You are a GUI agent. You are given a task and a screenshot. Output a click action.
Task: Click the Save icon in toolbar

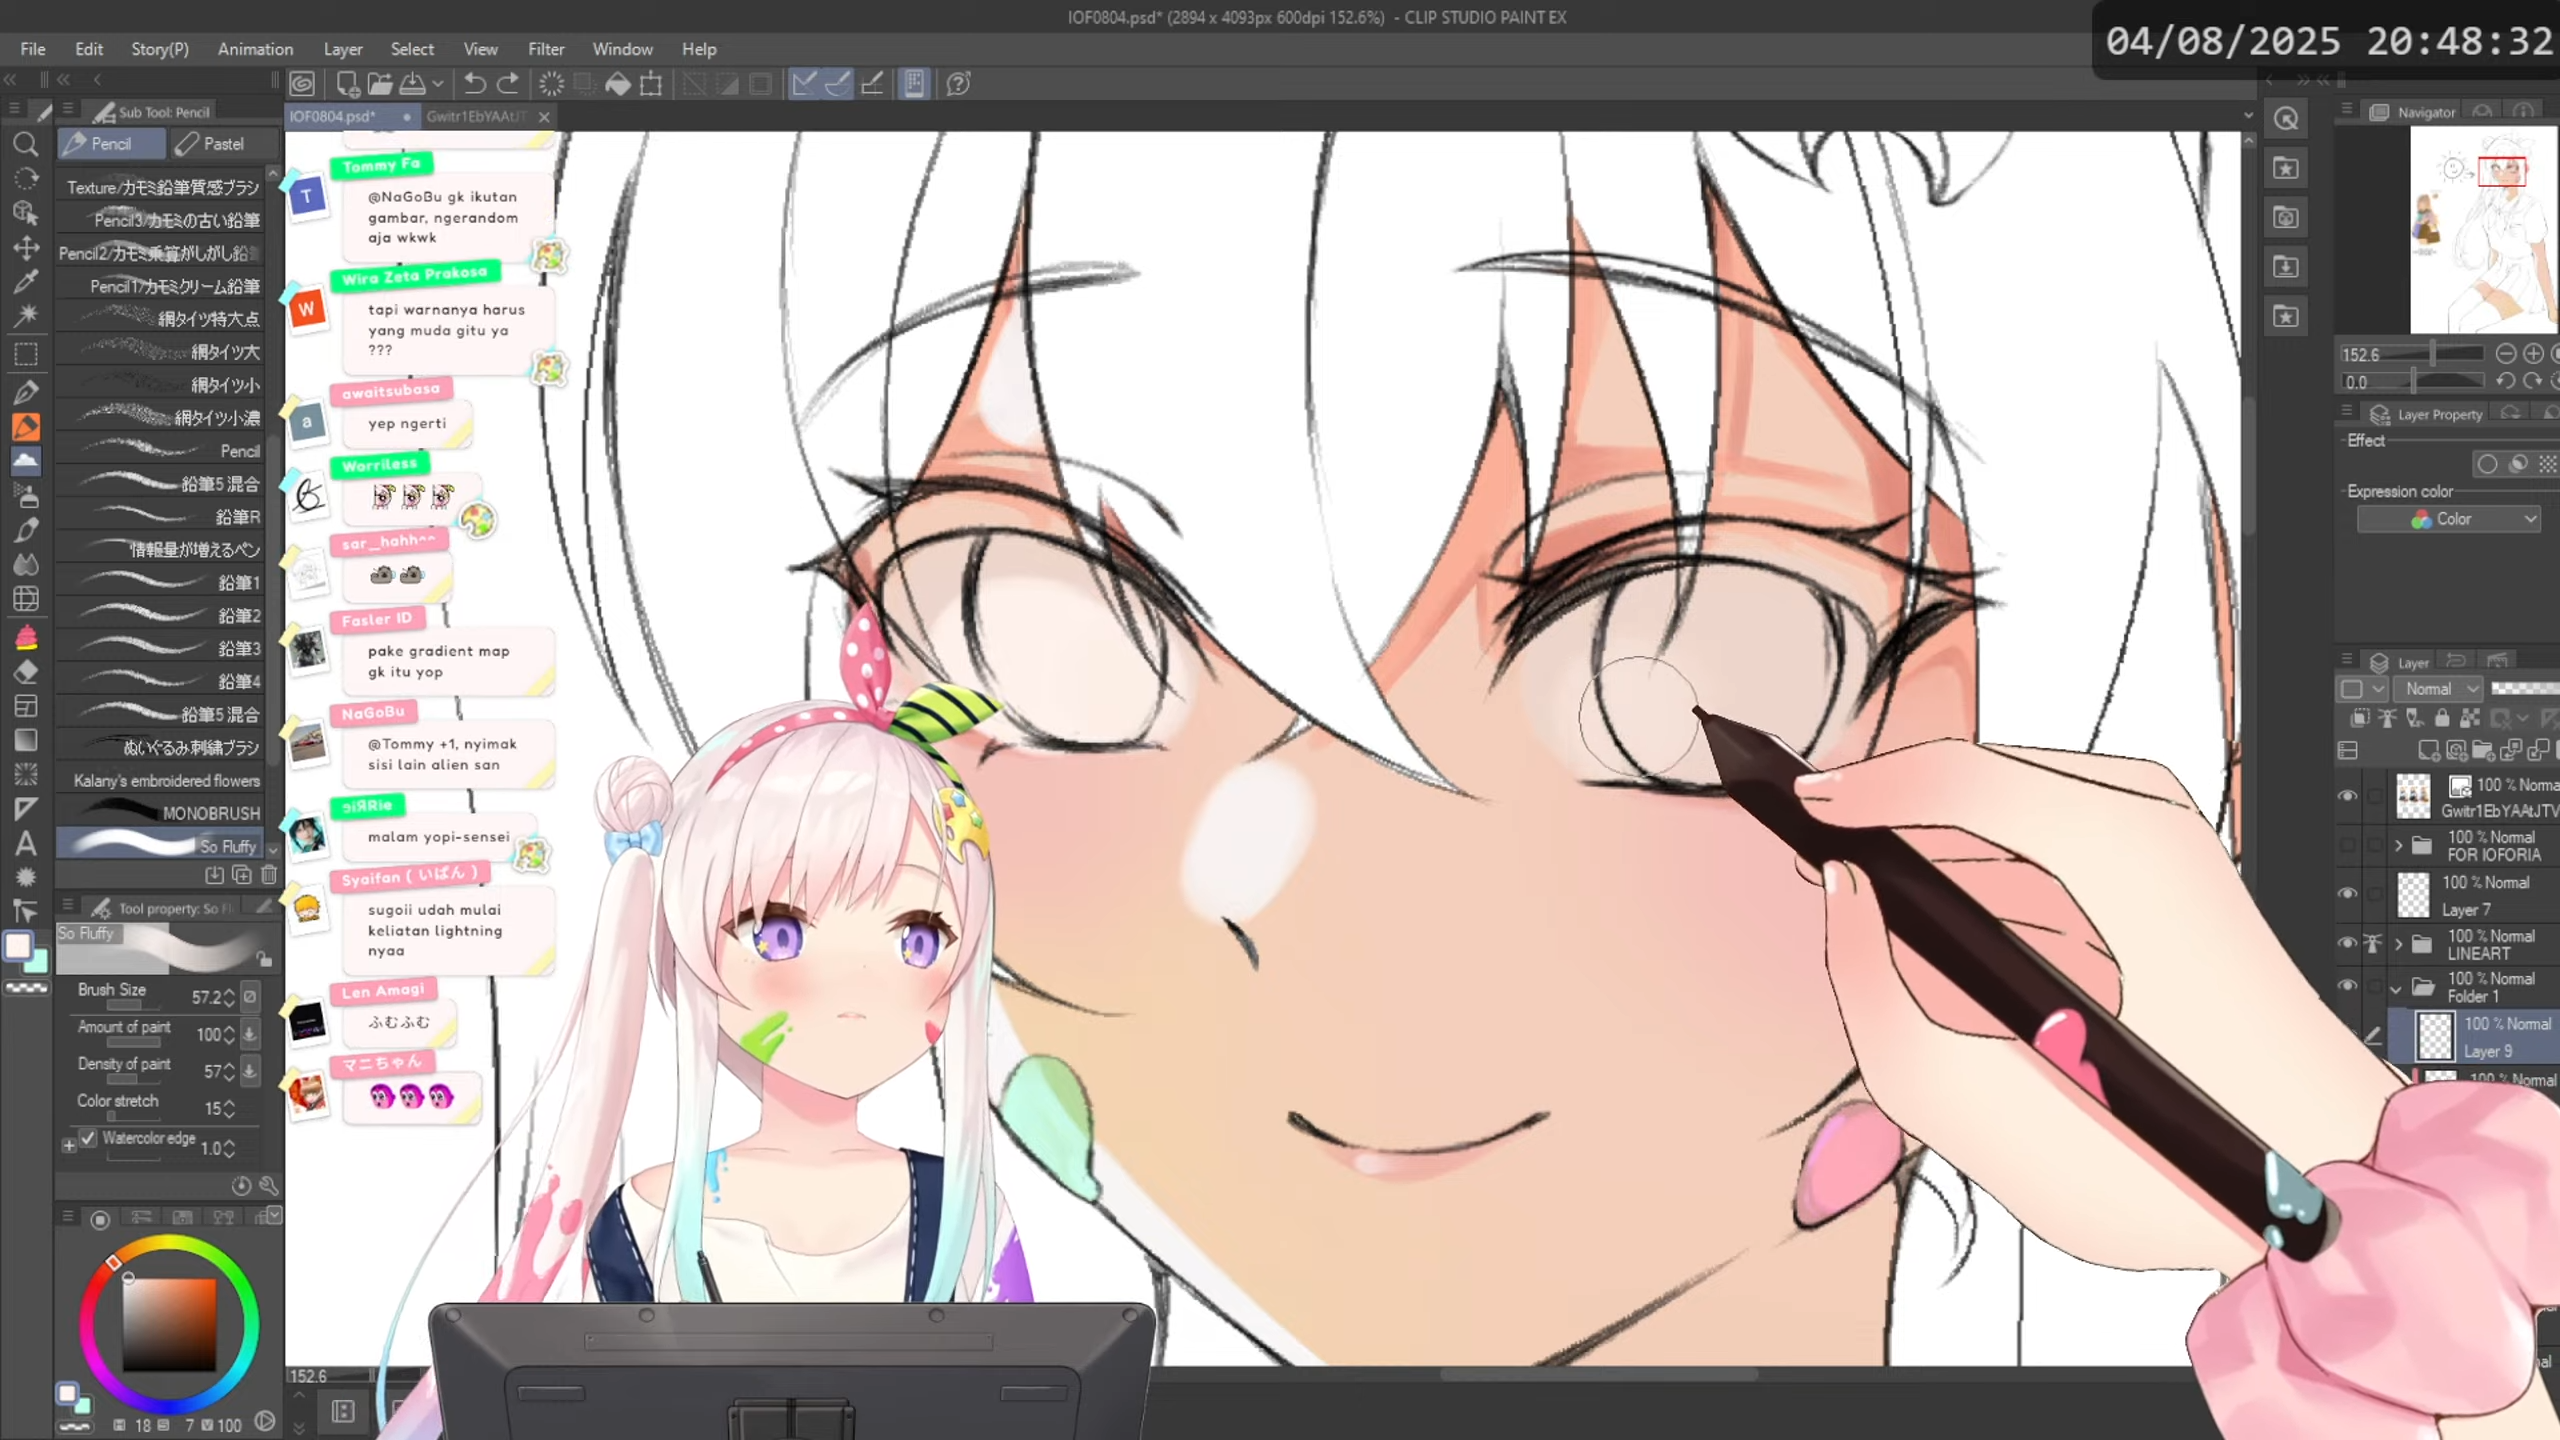click(412, 84)
